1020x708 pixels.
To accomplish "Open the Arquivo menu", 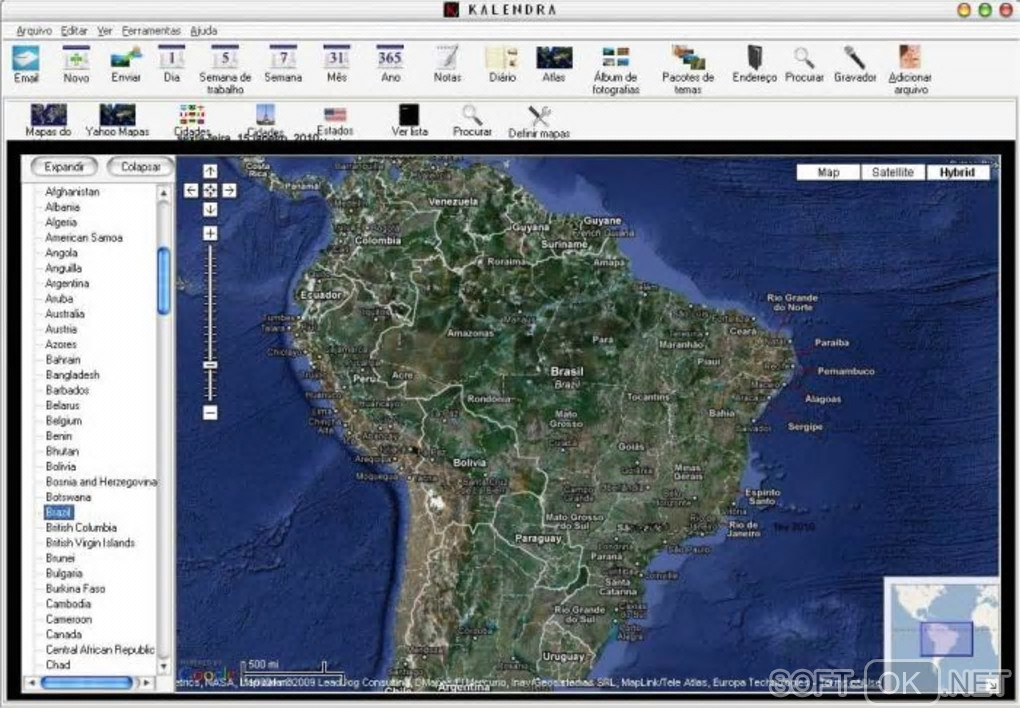I will [34, 31].
